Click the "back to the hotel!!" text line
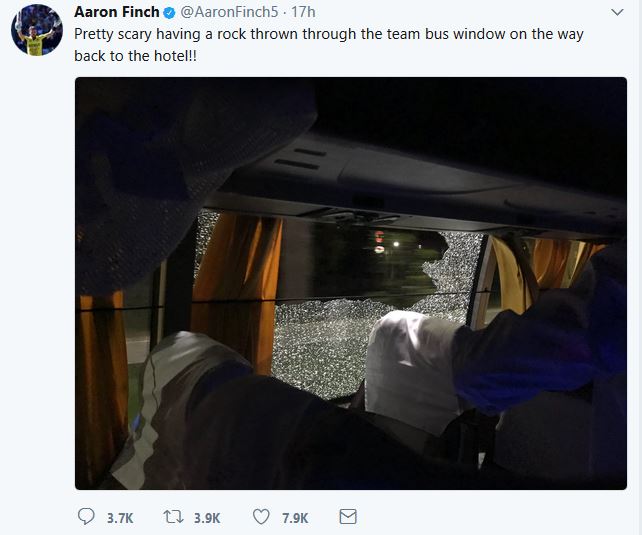The height and width of the screenshot is (535, 642). [136, 56]
